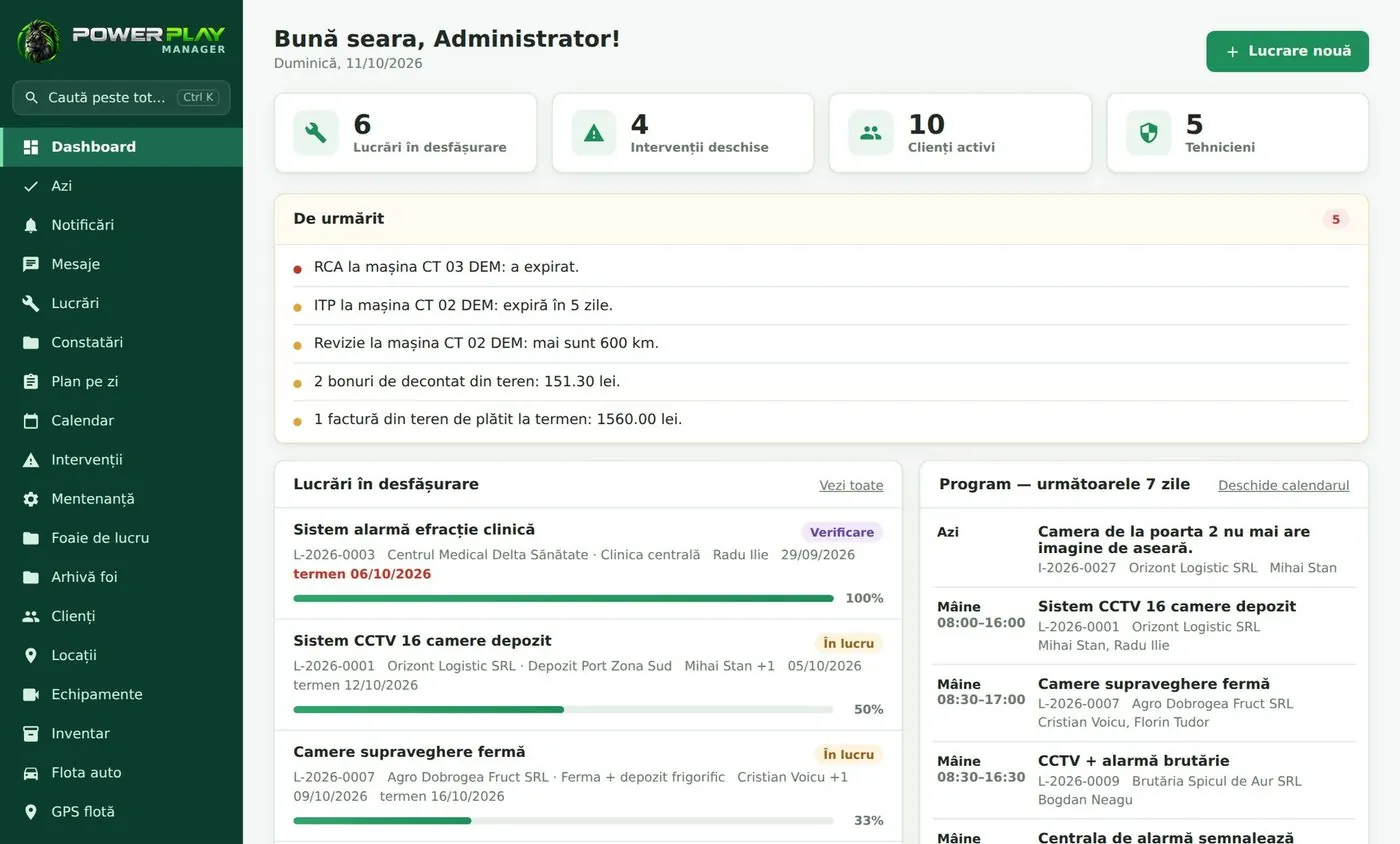
Task: Open the Vezi toate link
Action: (851, 485)
